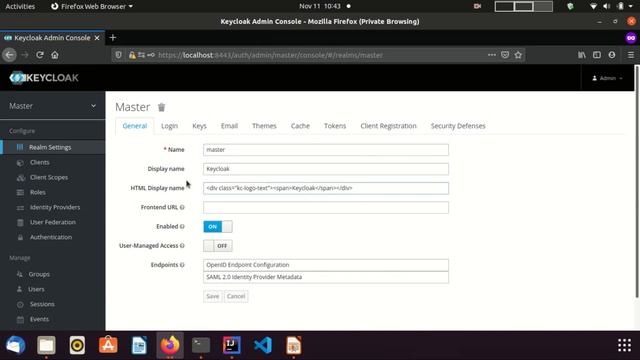
Task: Open Visual Studio Code from dock
Action: (263, 345)
